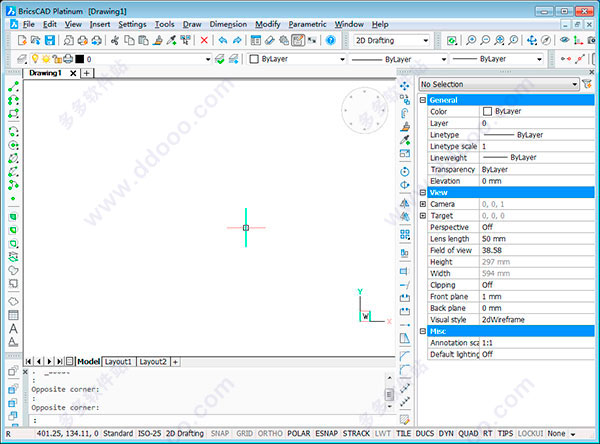The image size is (600, 444).
Task: Click the Match Properties brush icon
Action: coord(157,40)
